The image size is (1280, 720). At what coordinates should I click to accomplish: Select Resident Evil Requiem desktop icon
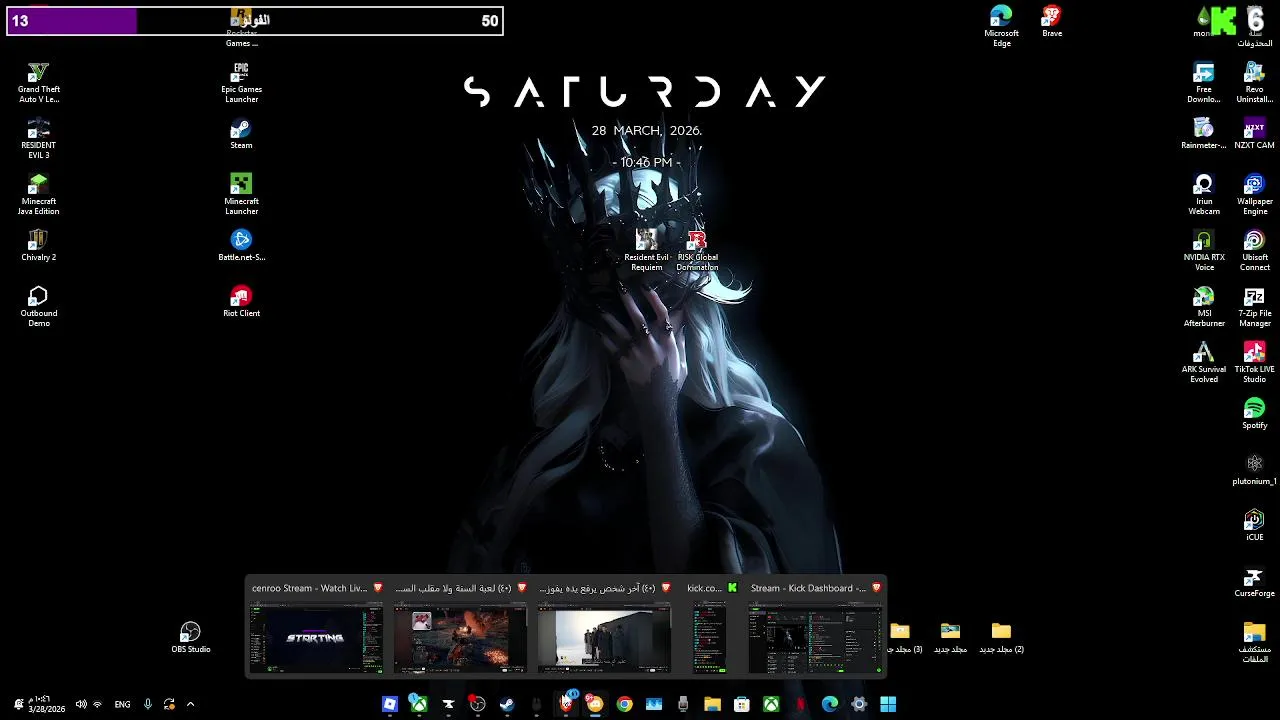coord(646,251)
